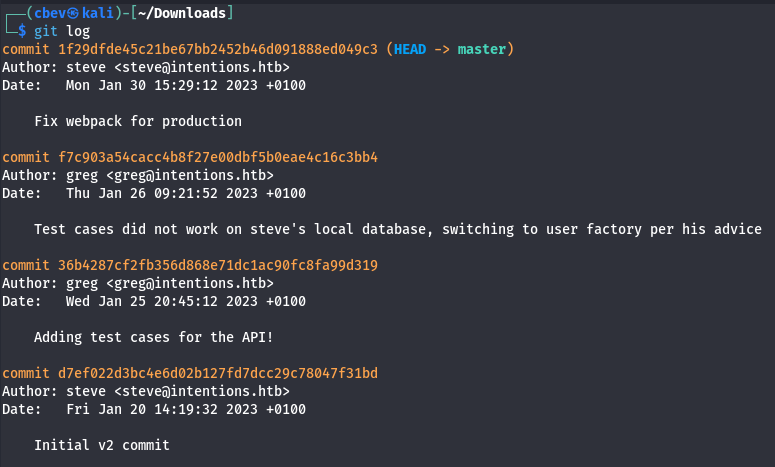This screenshot has width=775, height=467.
Task: Click the 'Test cases did not work' commit message
Action: coord(398,229)
